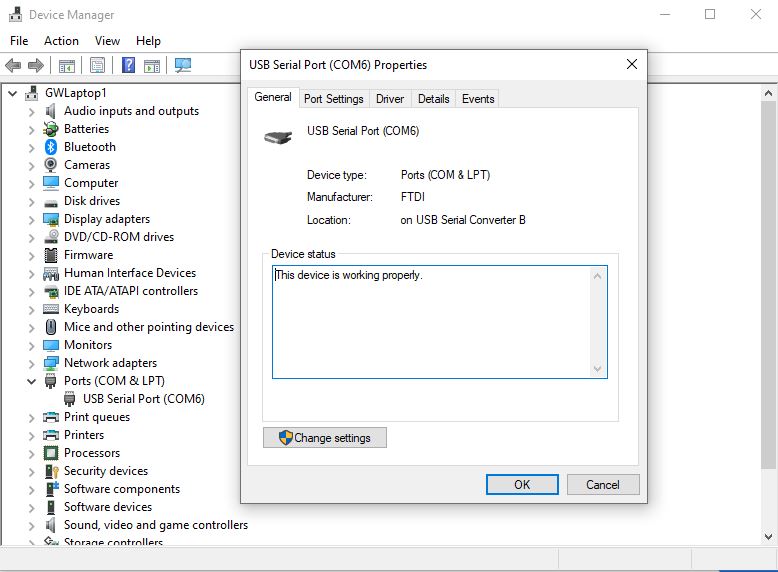Screen dimensions: 778x572
Task: Expand the Audio inputs and outputs node
Action: tap(32, 111)
